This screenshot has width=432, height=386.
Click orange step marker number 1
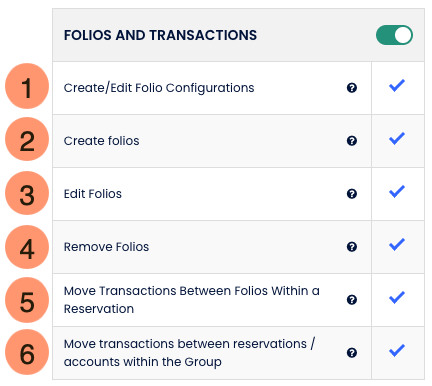pyautogui.click(x=27, y=86)
